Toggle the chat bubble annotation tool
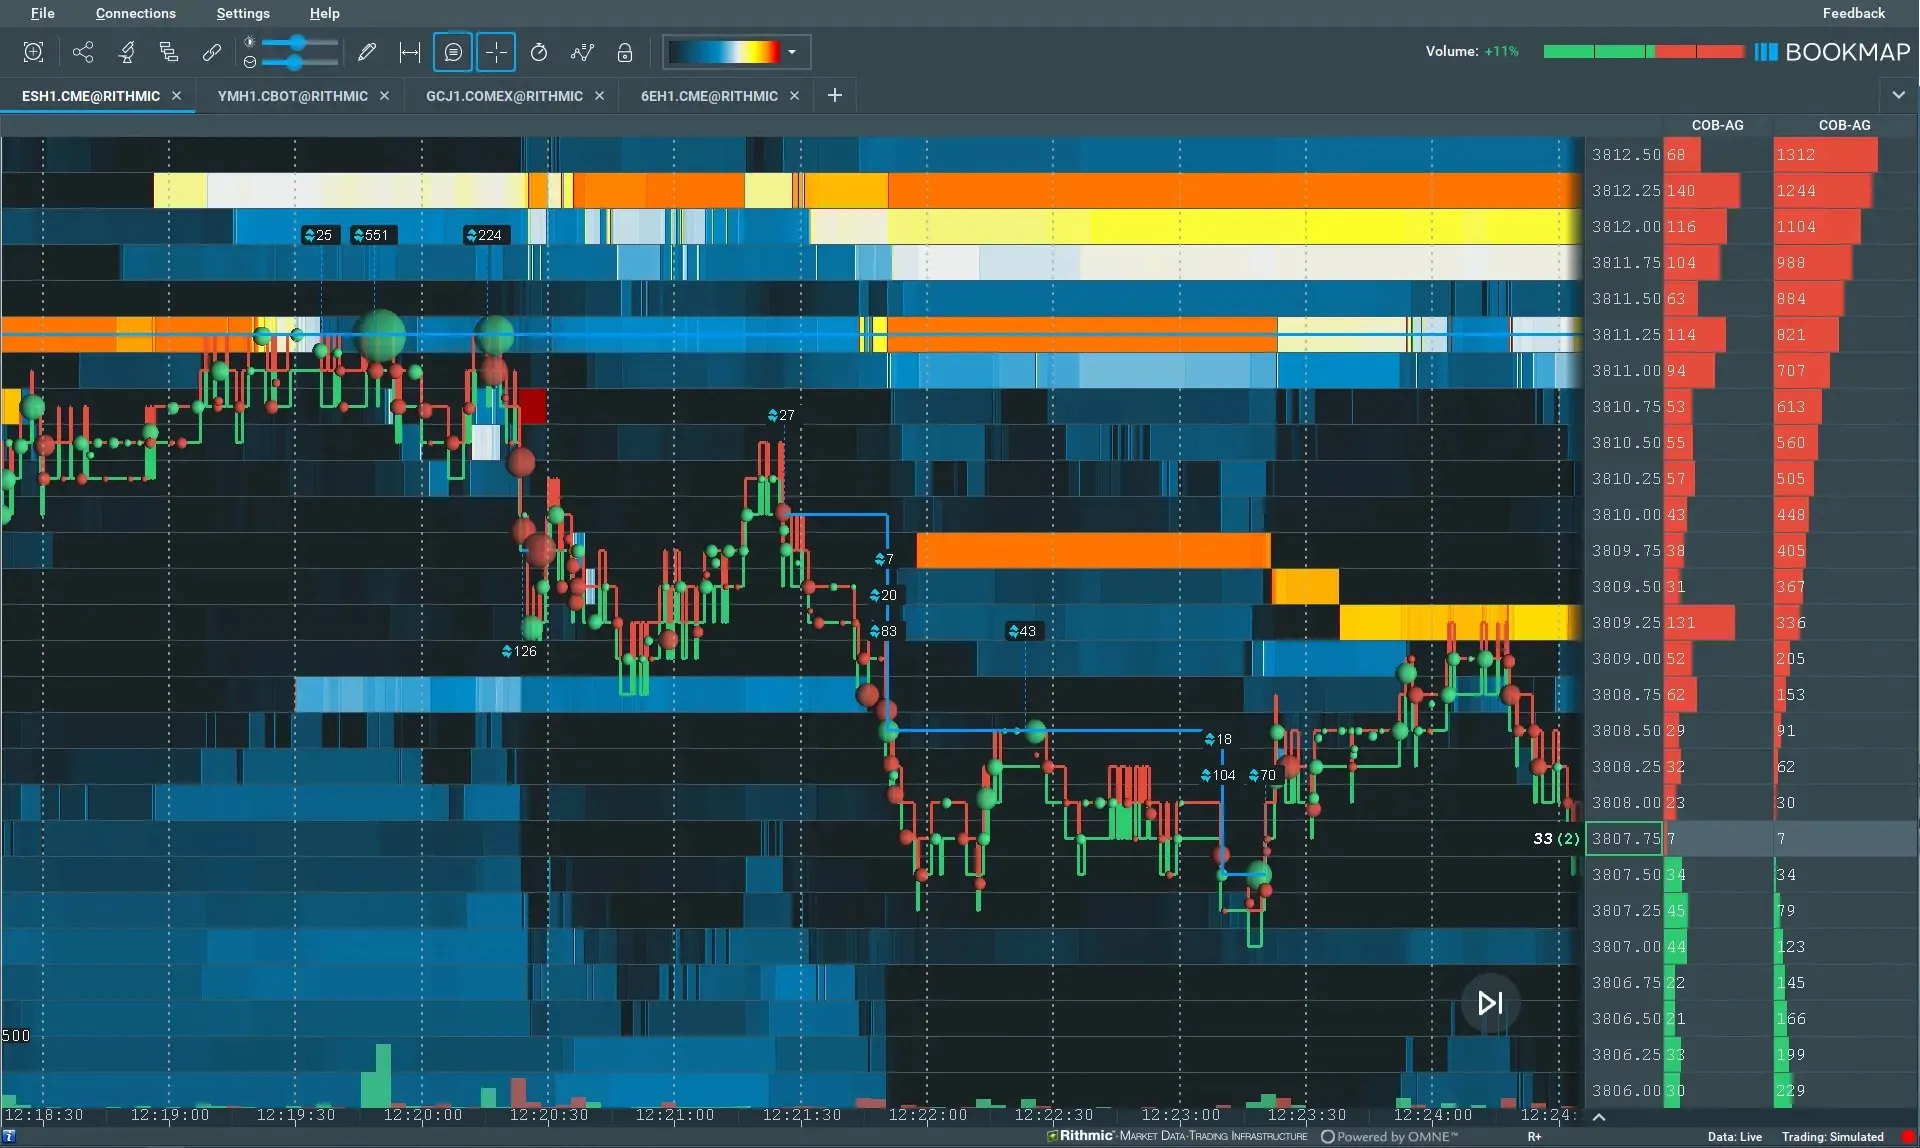Screen dimensions: 1920x1148 click(x=452, y=52)
